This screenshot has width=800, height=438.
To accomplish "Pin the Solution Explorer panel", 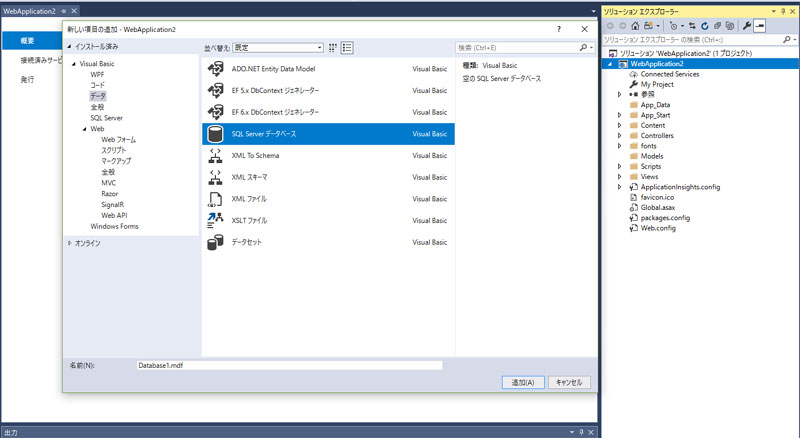I will point(783,11).
